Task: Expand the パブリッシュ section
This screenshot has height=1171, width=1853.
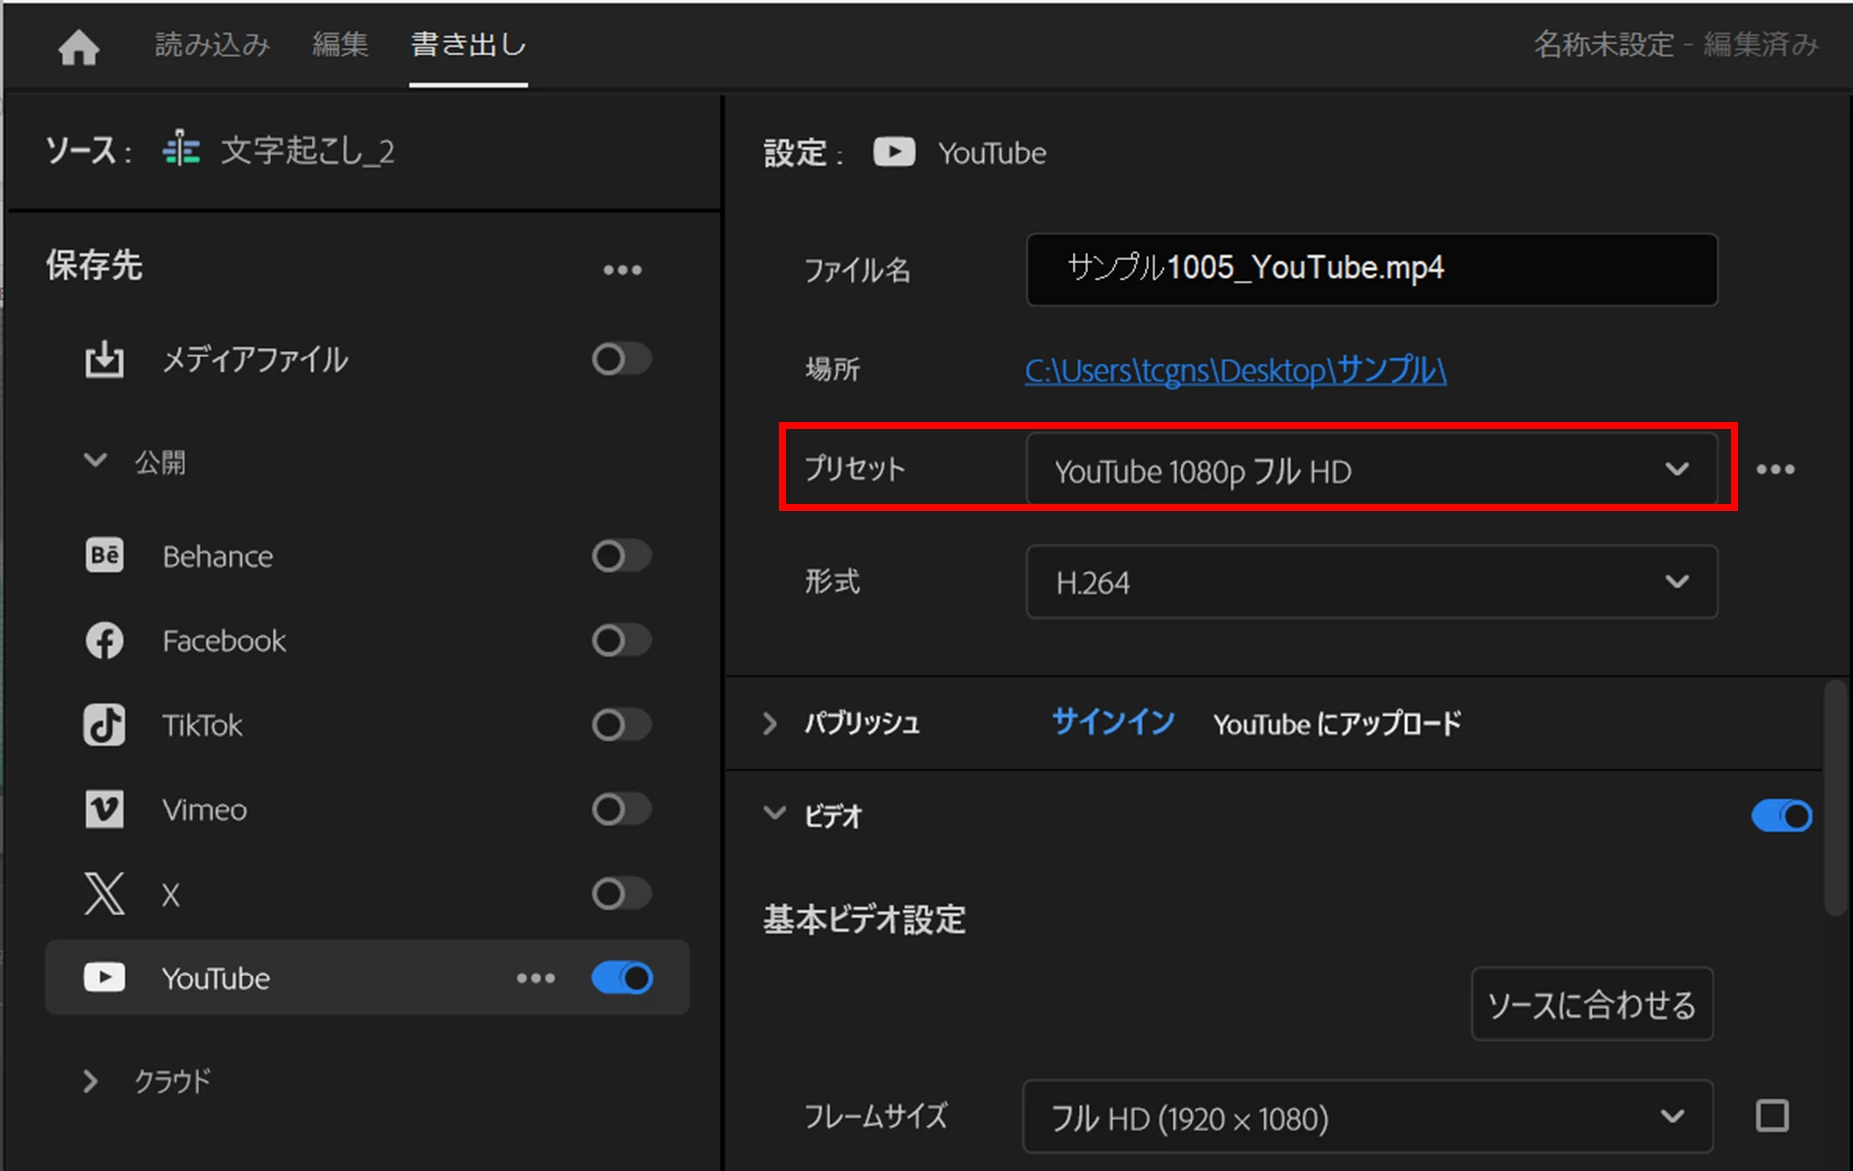Action: pos(769,723)
